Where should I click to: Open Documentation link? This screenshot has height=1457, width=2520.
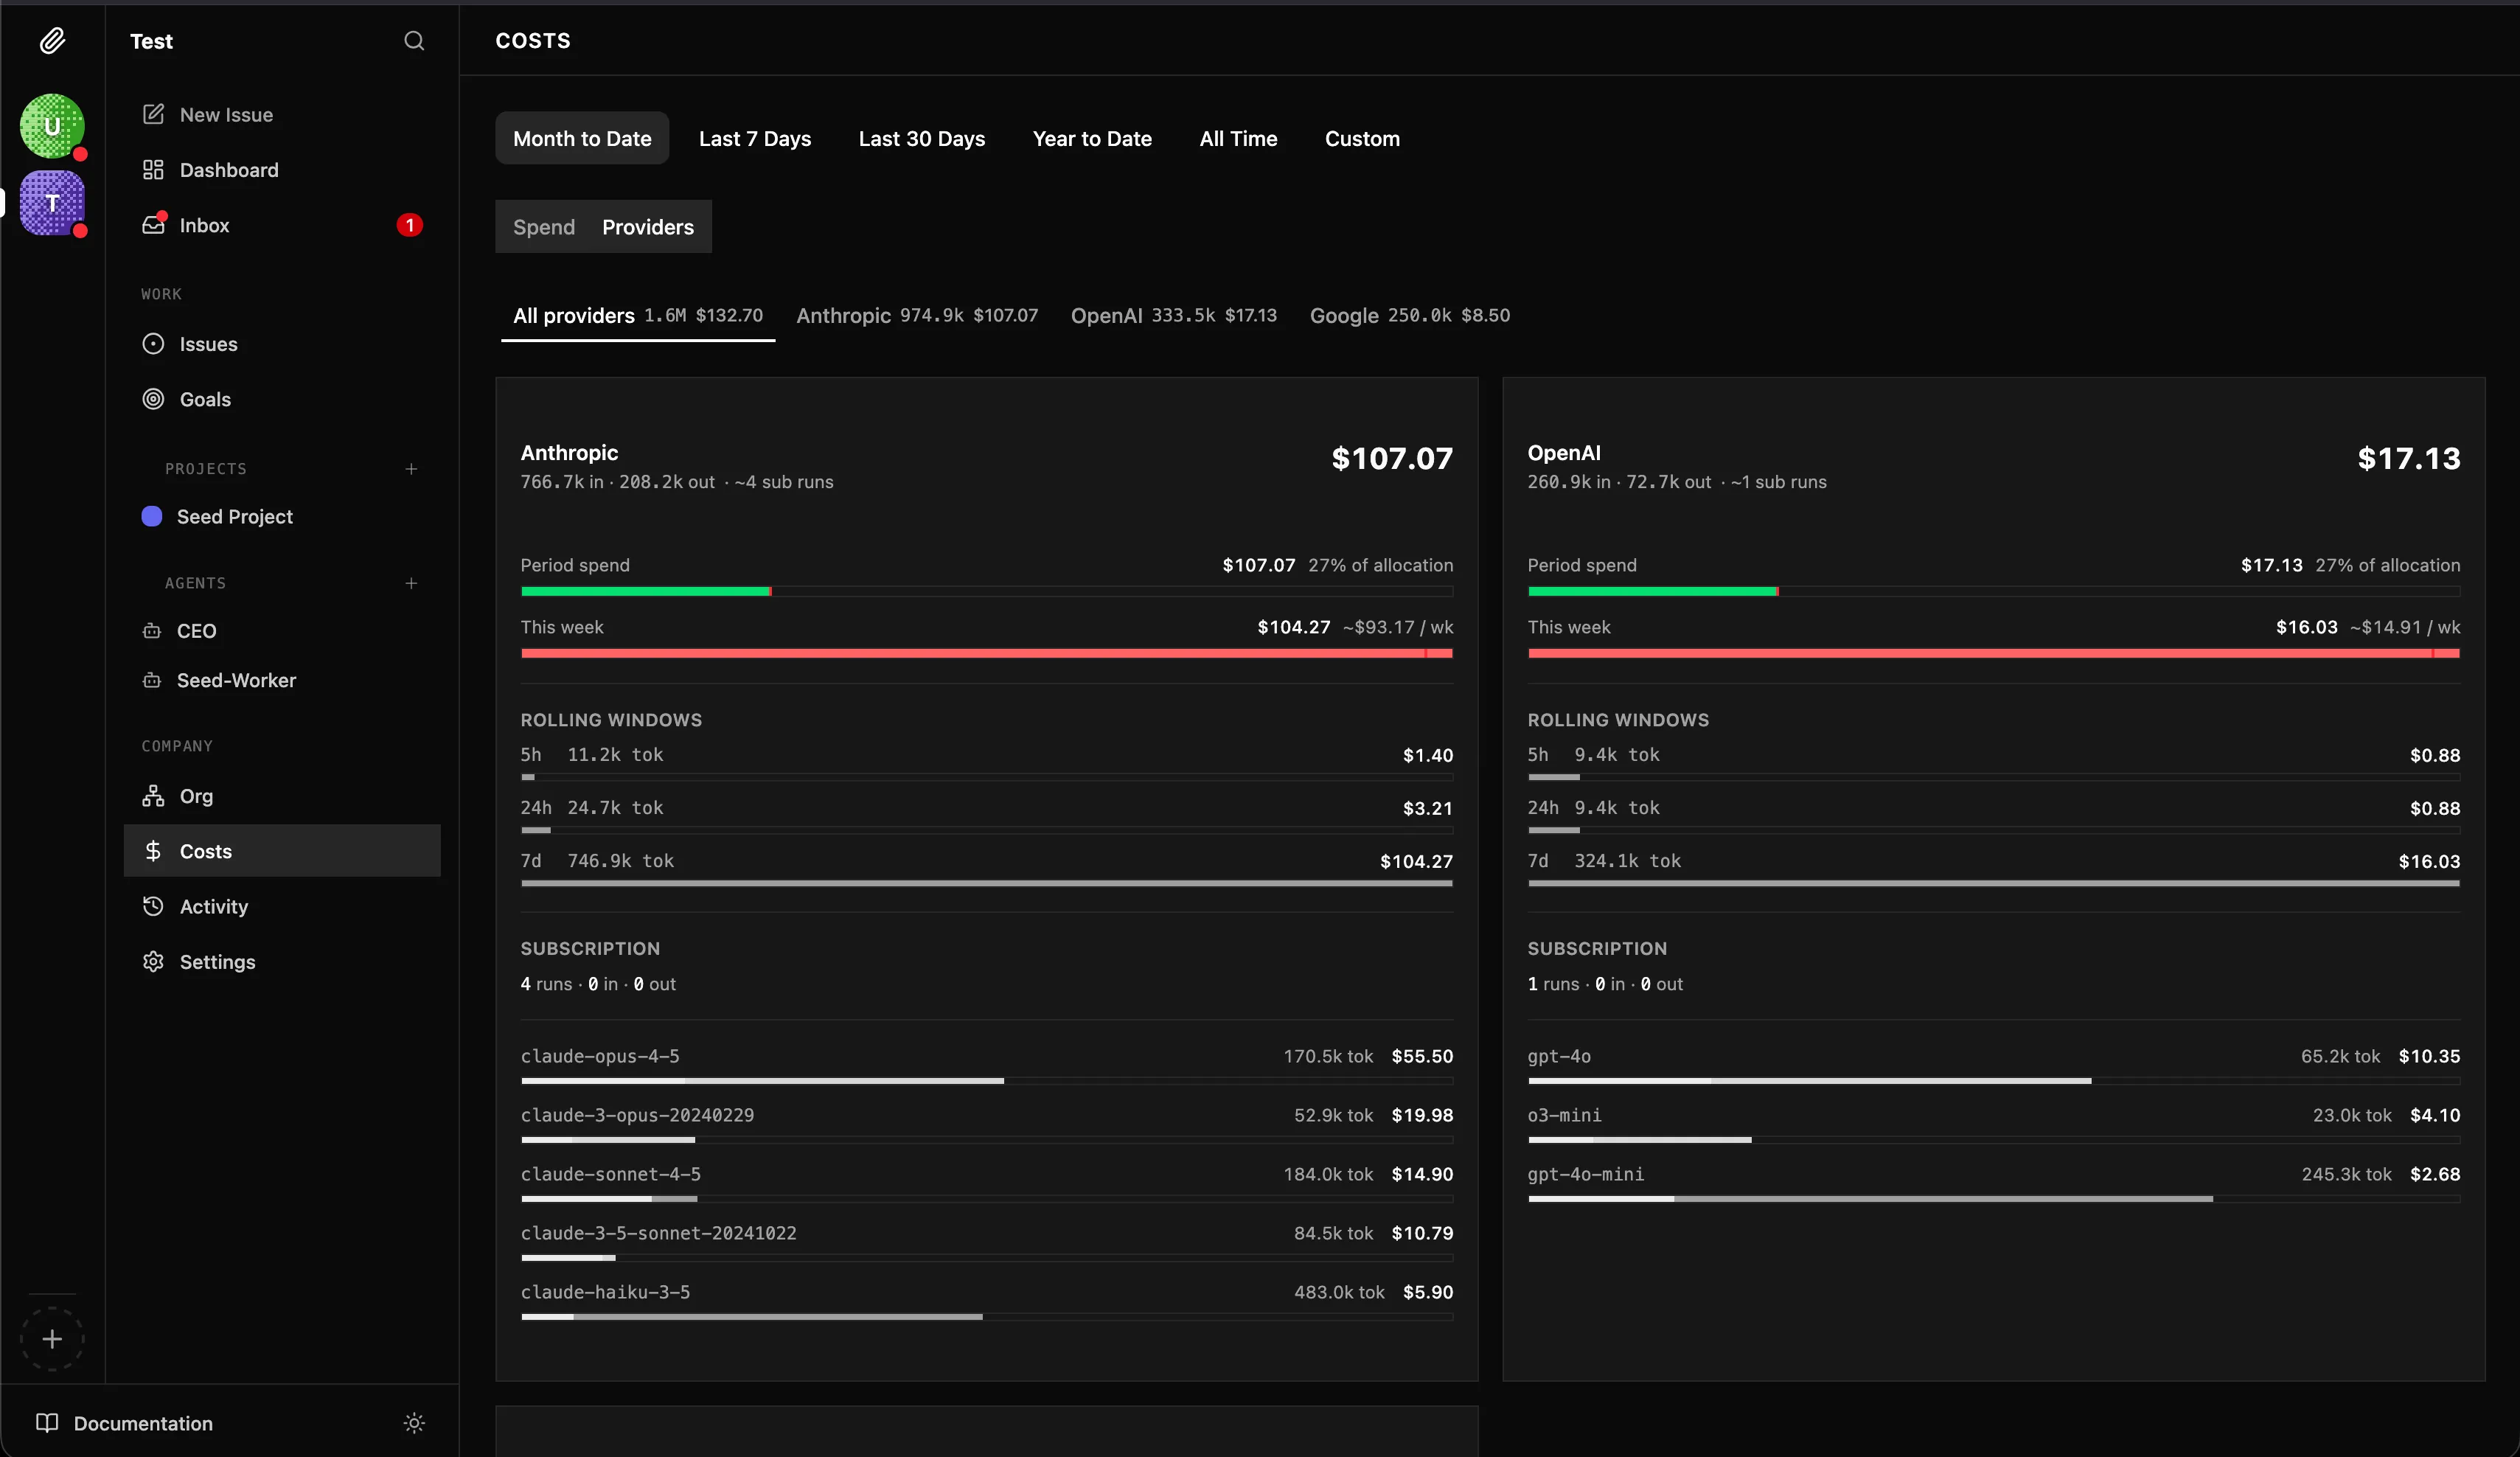point(125,1423)
